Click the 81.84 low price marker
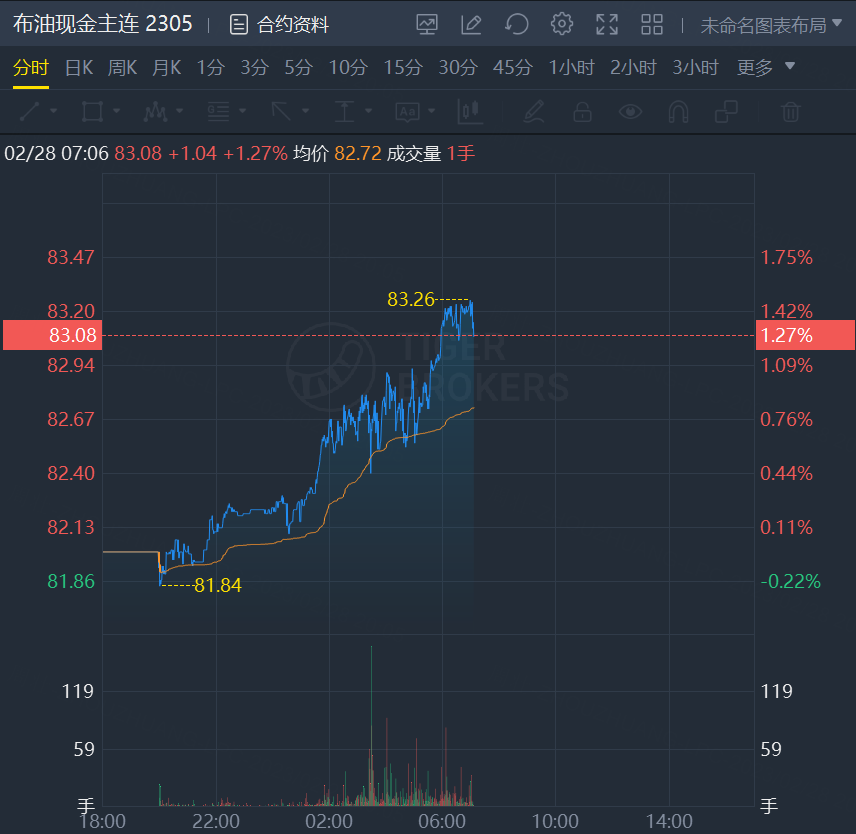Viewport: 856px width, 834px height. click(x=218, y=585)
